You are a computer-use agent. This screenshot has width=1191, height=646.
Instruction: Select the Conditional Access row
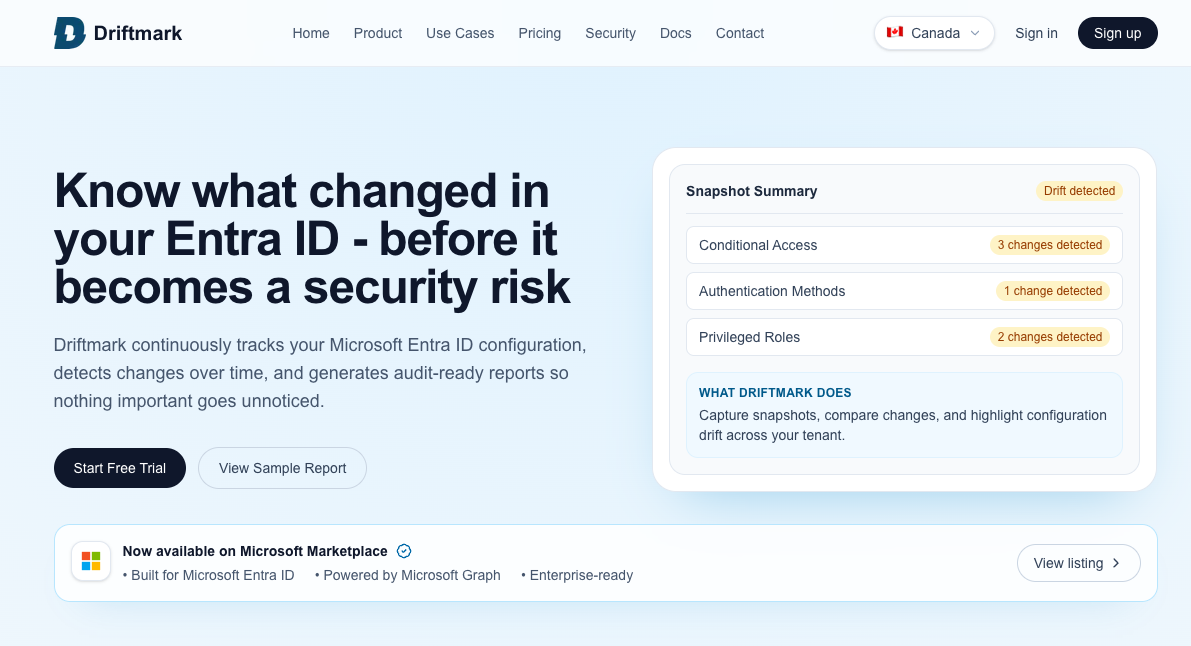904,245
